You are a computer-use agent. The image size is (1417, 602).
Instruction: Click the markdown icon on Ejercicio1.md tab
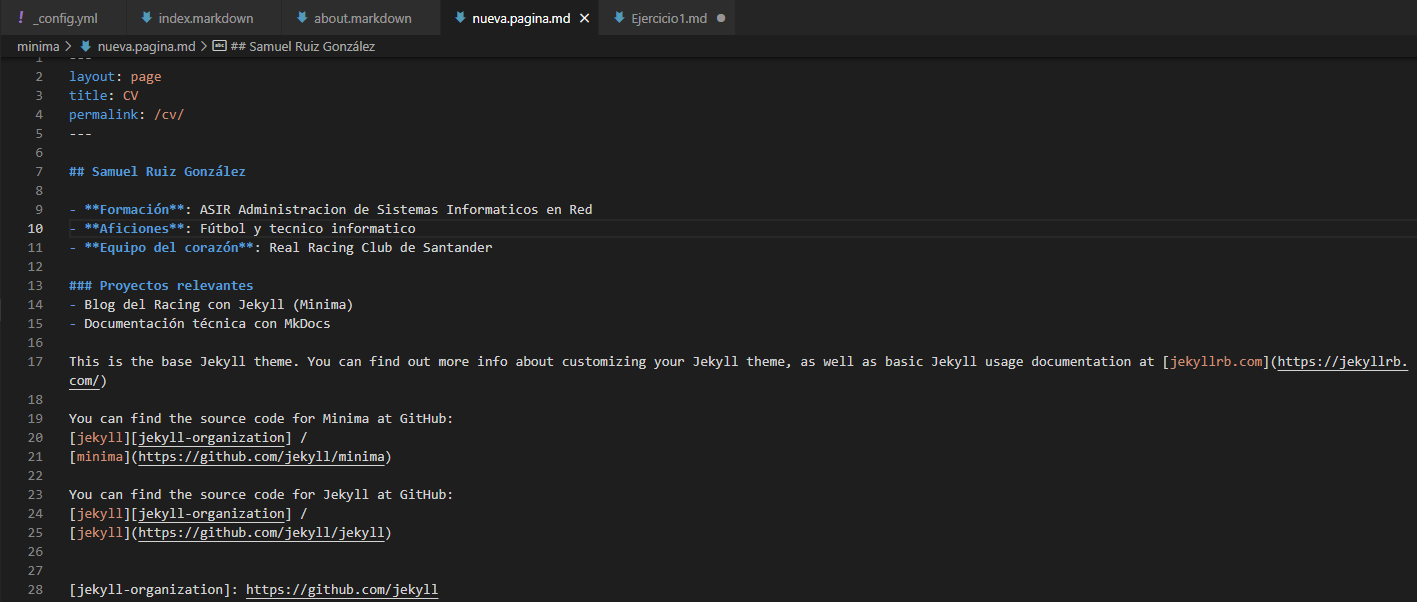[619, 18]
